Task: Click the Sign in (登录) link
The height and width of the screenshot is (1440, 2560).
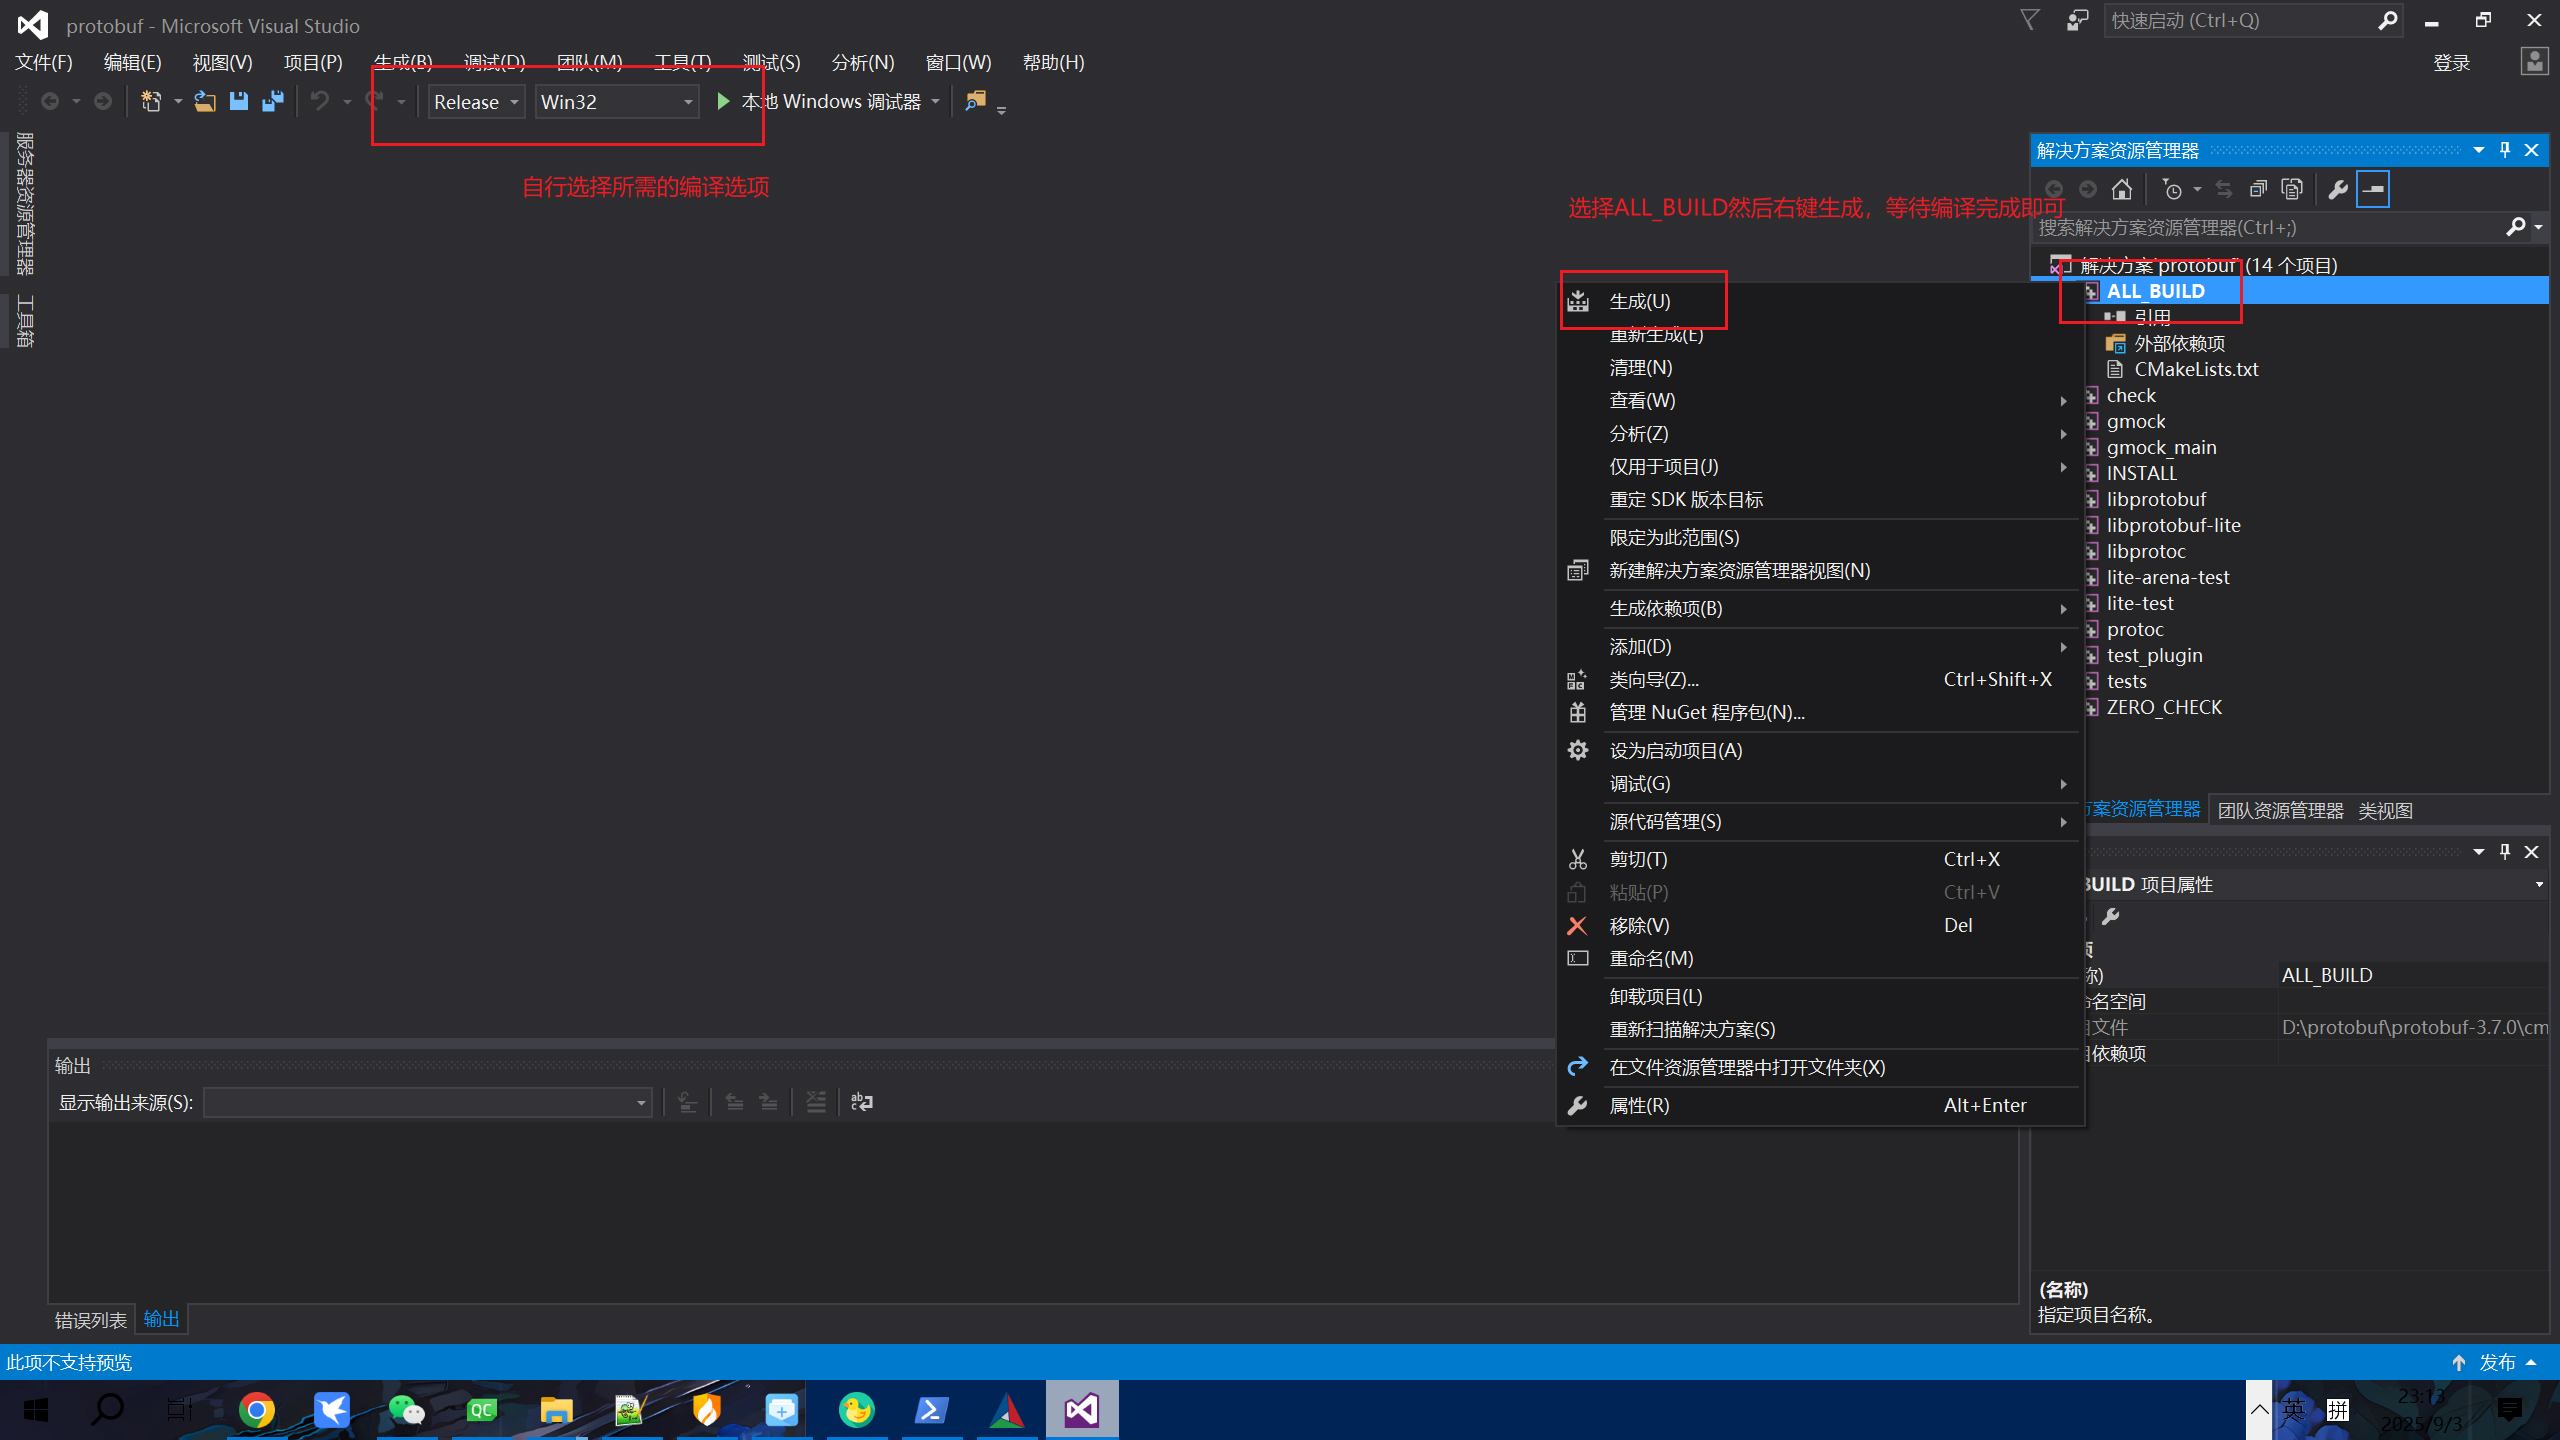Action: [x=2451, y=63]
